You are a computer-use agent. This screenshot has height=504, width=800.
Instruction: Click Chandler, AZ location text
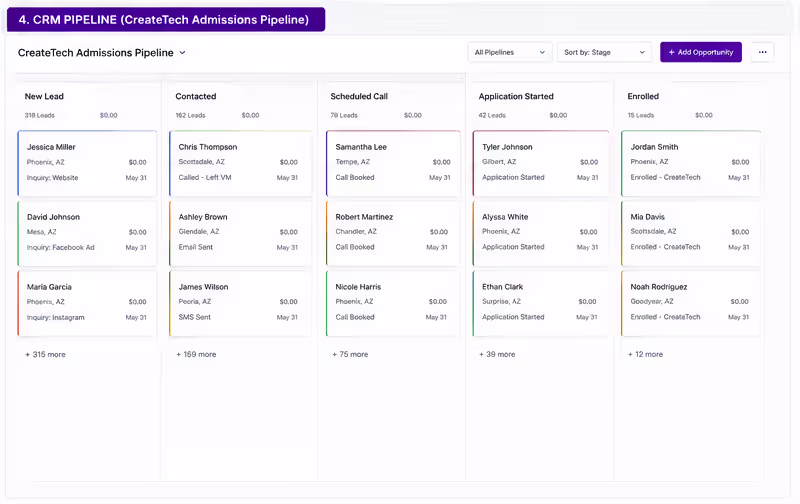(x=356, y=232)
